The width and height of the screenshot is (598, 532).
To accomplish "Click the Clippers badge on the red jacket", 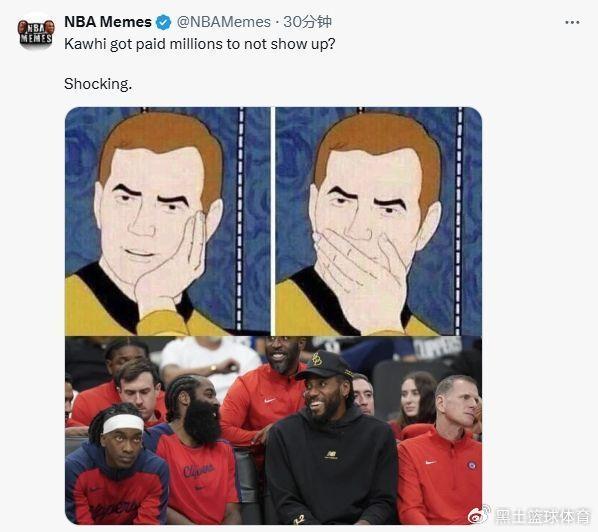I will click(x=472, y=465).
